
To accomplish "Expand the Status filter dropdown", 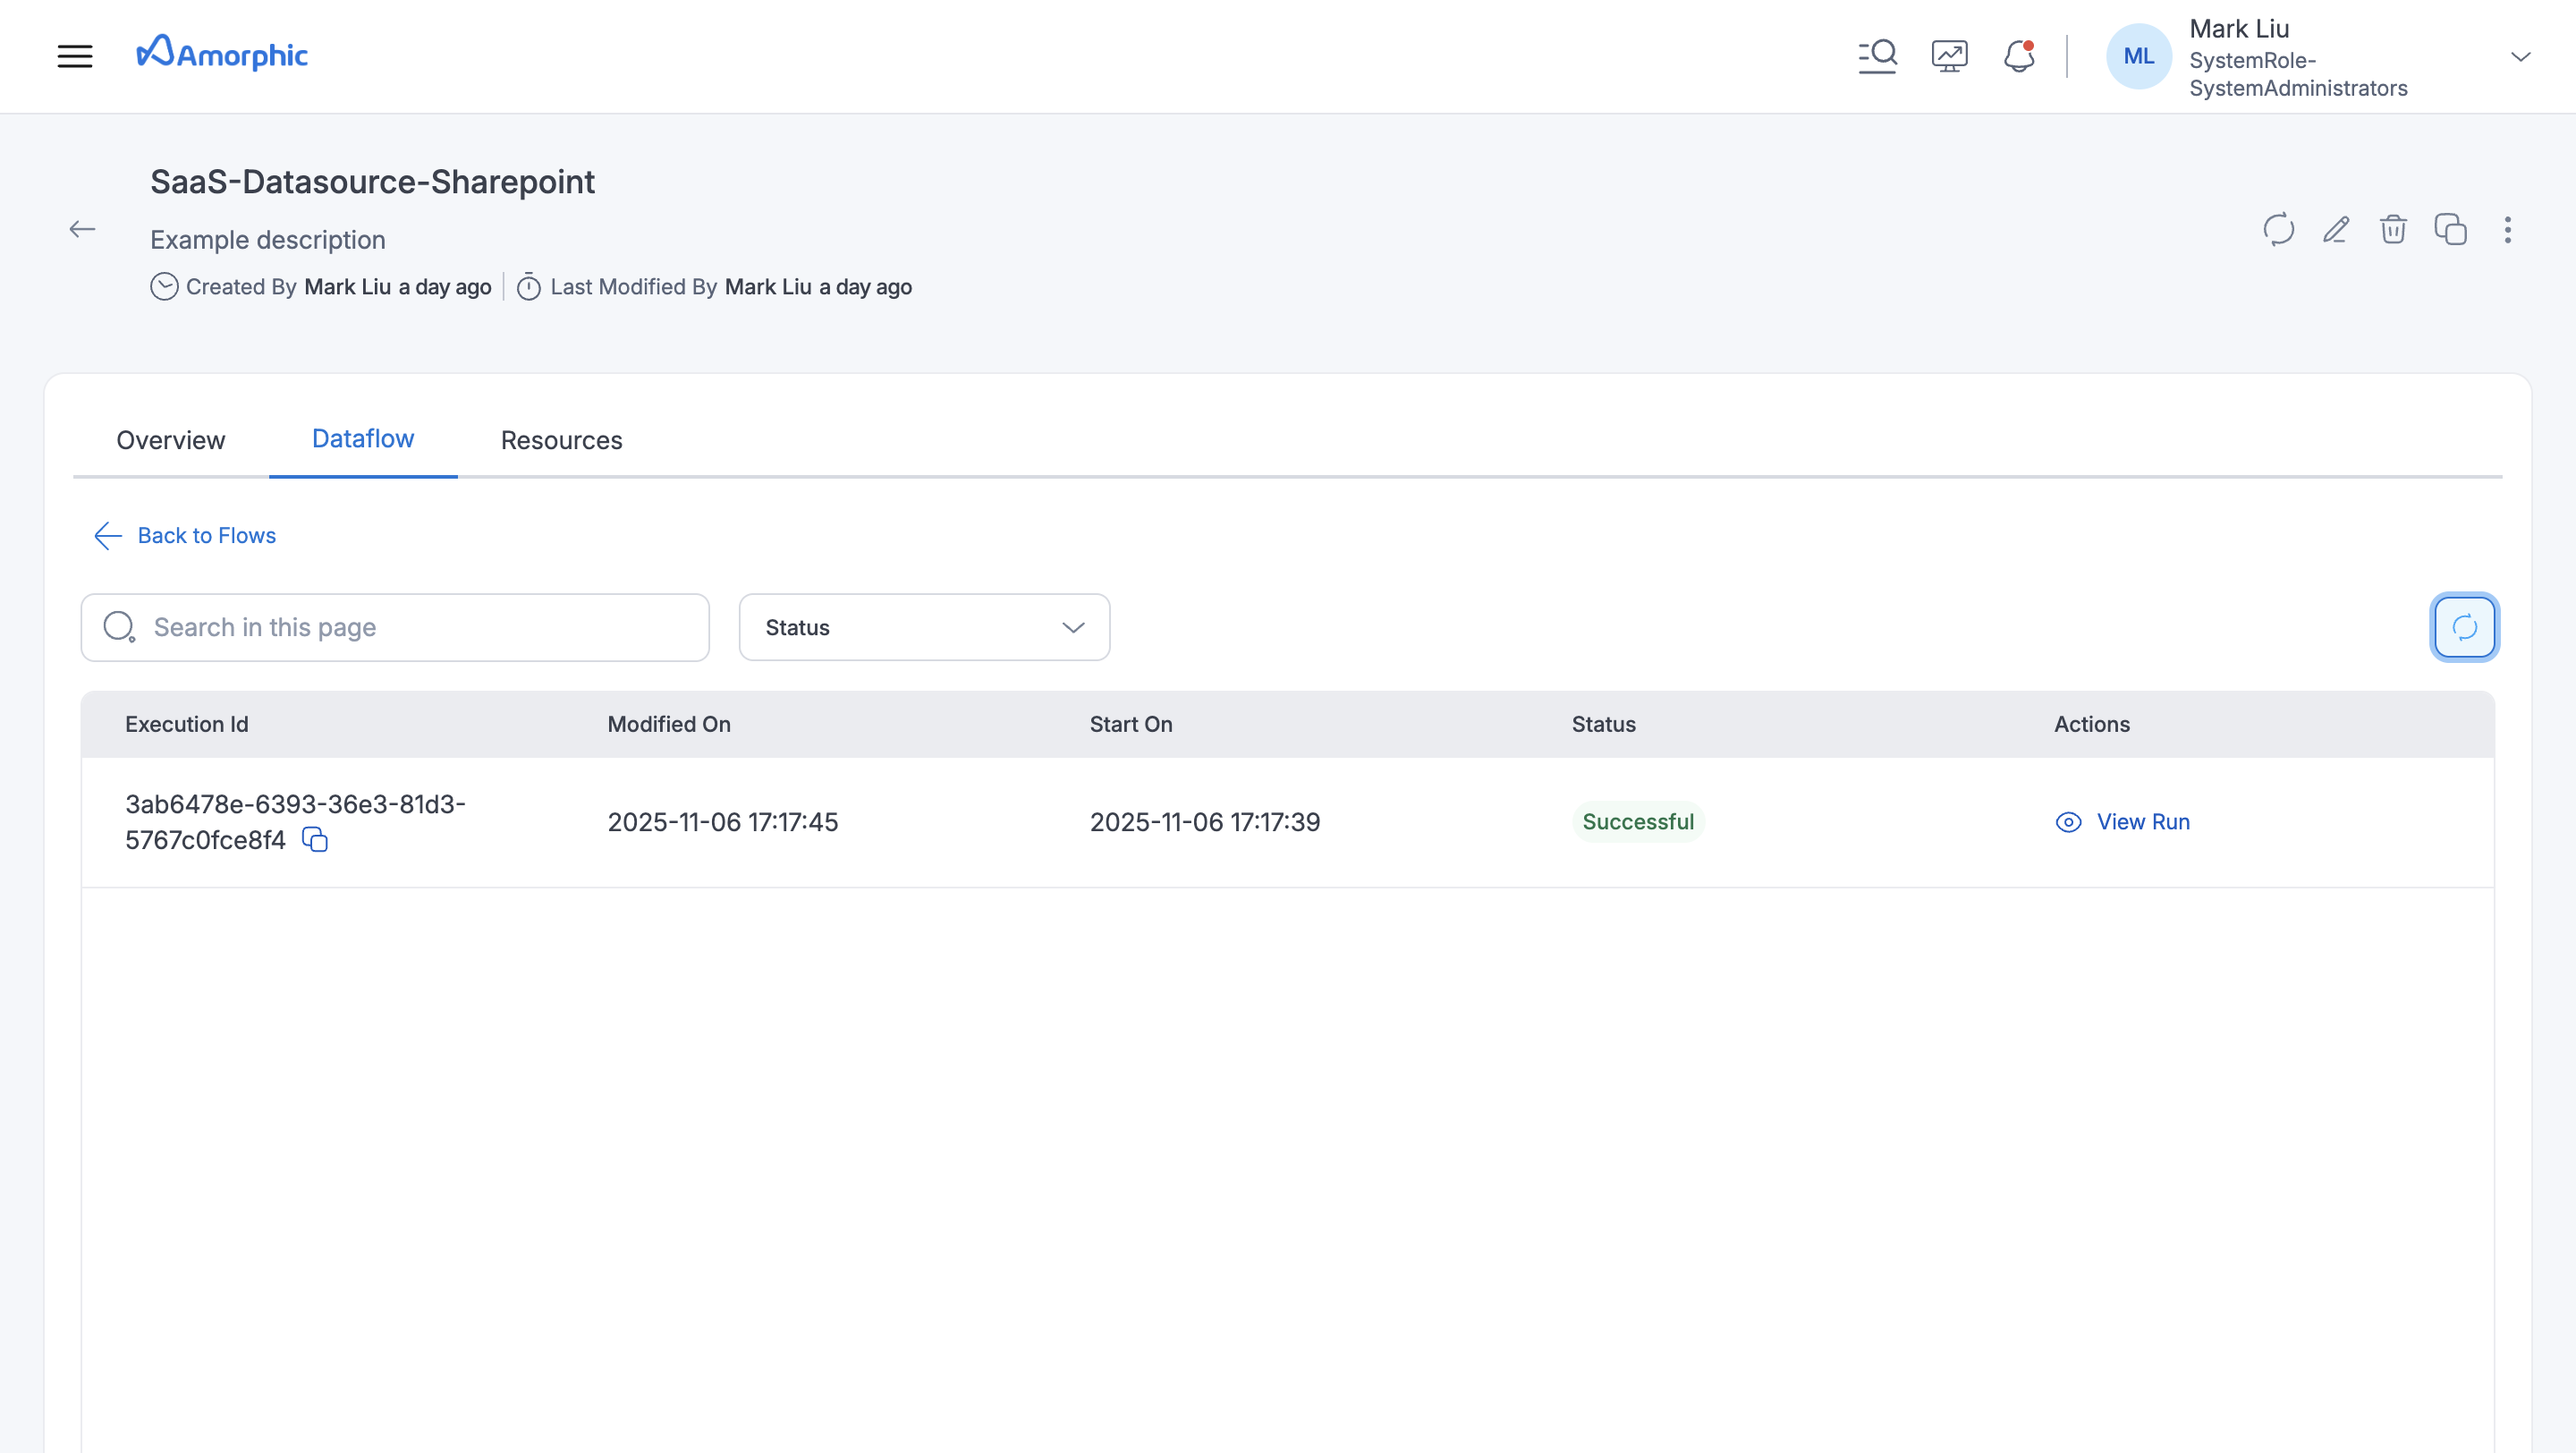I will tap(924, 627).
